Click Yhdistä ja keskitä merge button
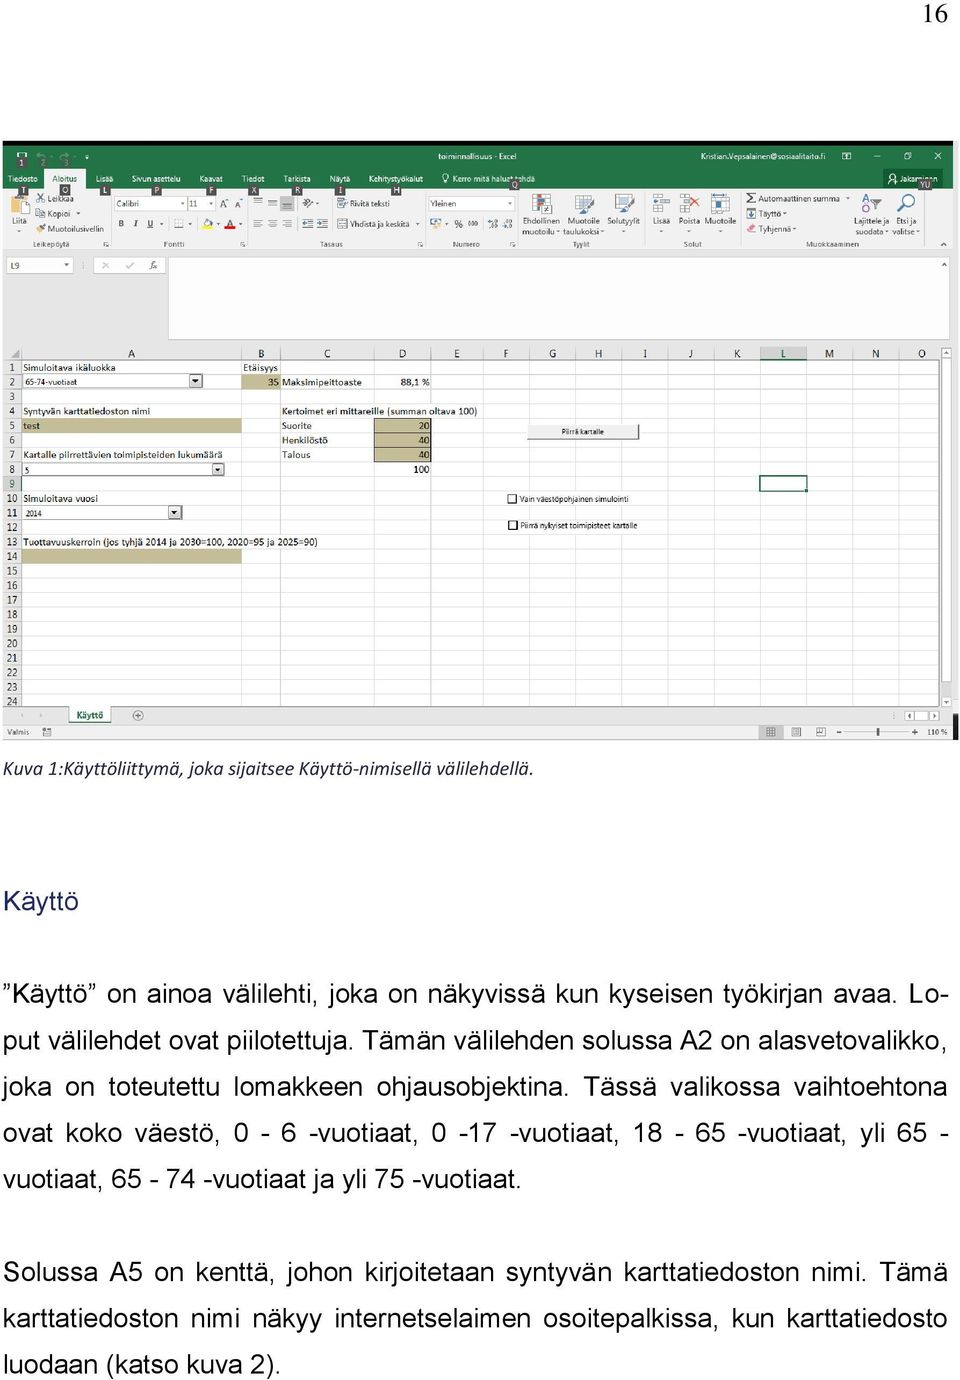This screenshot has height=1380, width=960. pos(374,224)
